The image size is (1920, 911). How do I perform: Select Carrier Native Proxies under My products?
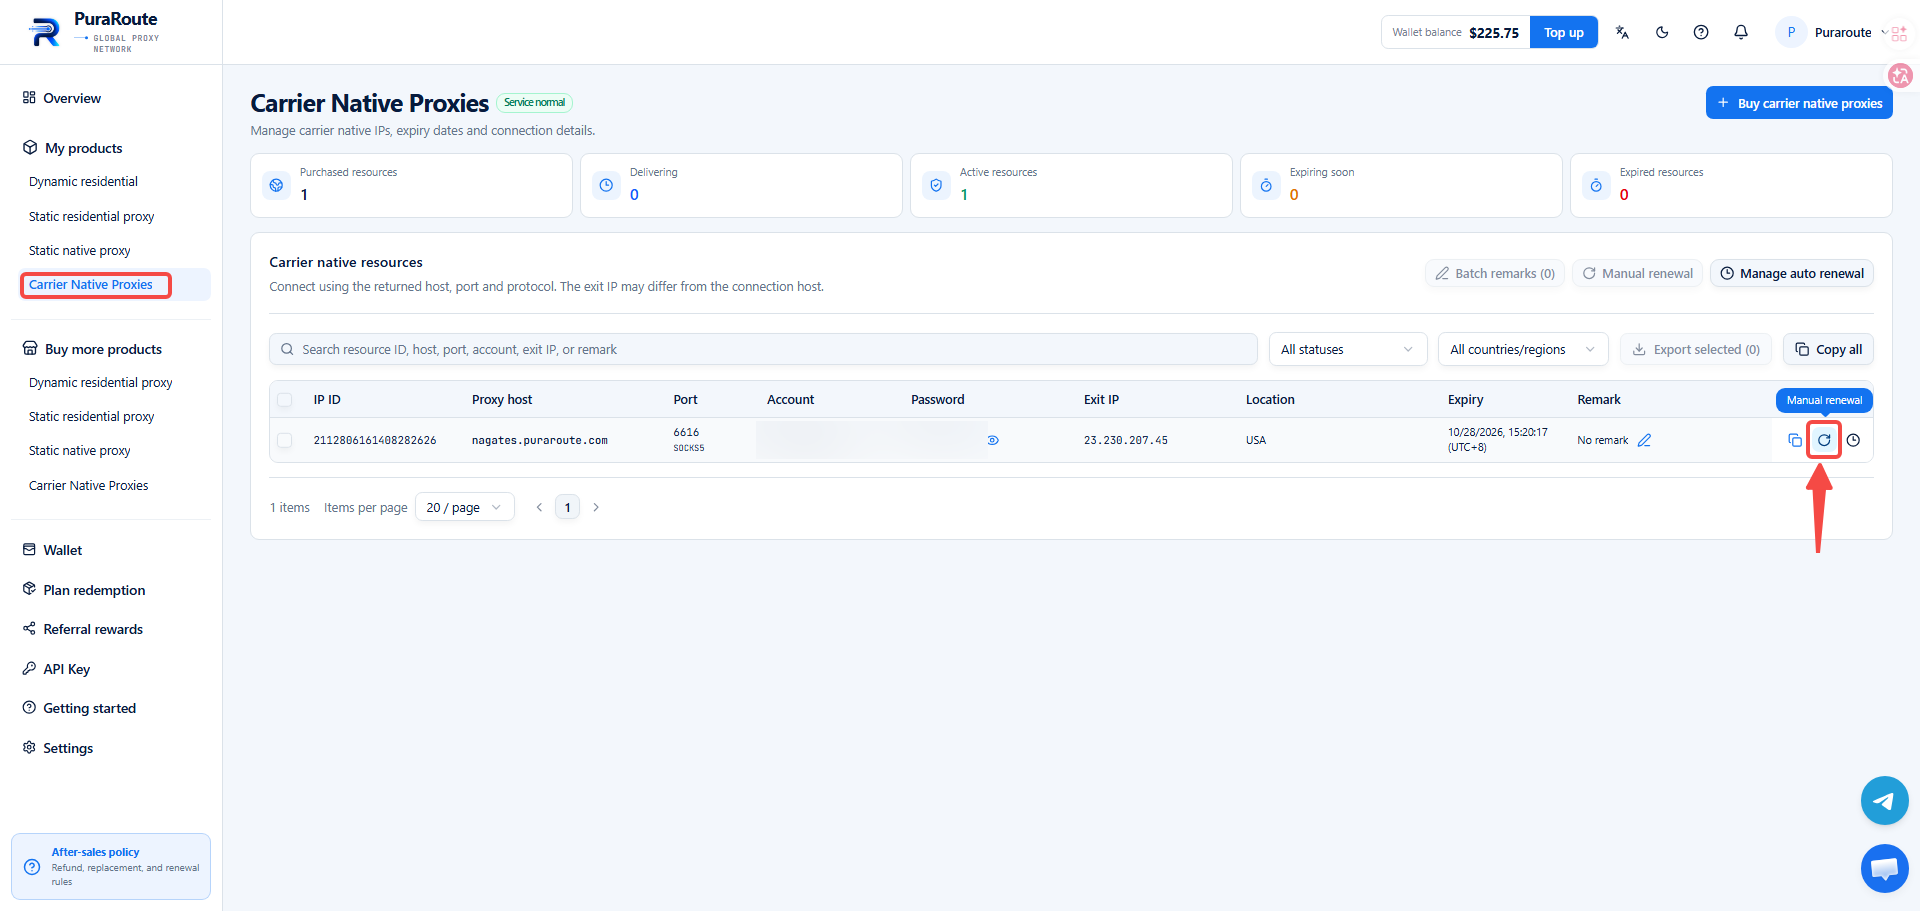[x=91, y=285]
